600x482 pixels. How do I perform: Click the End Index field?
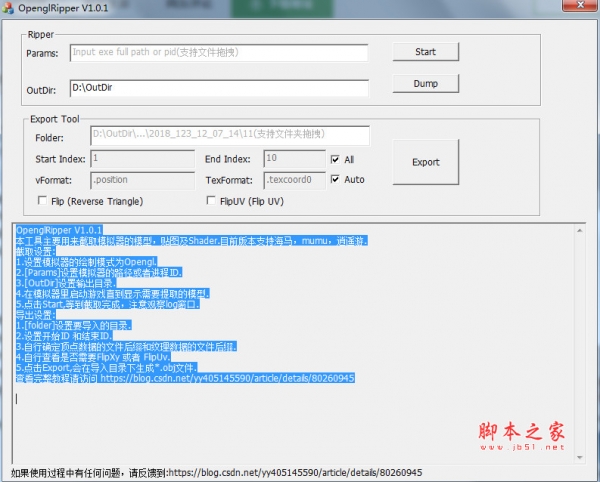[294, 159]
